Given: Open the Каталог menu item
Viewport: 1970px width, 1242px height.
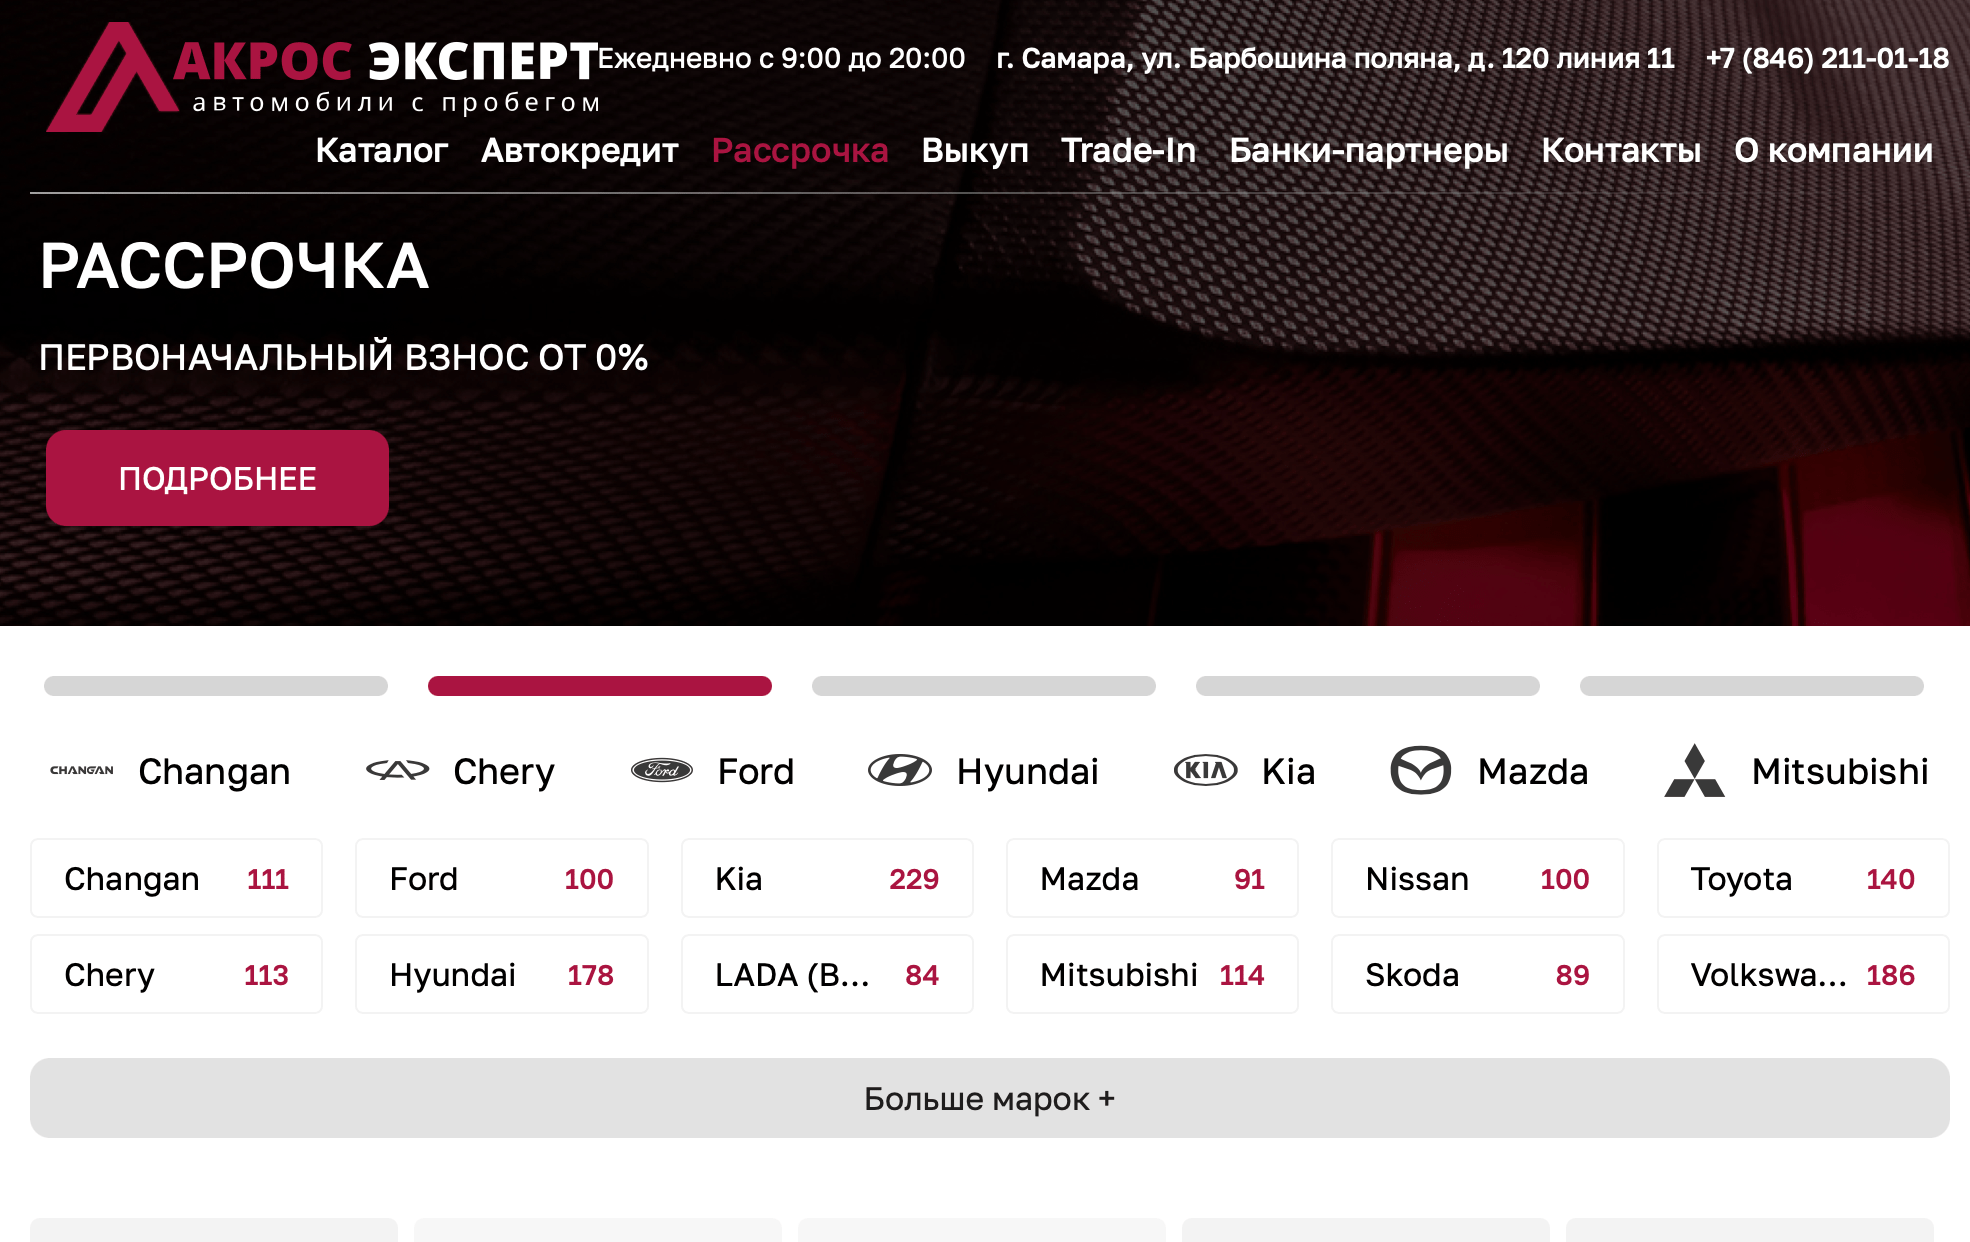Looking at the screenshot, I should [382, 150].
